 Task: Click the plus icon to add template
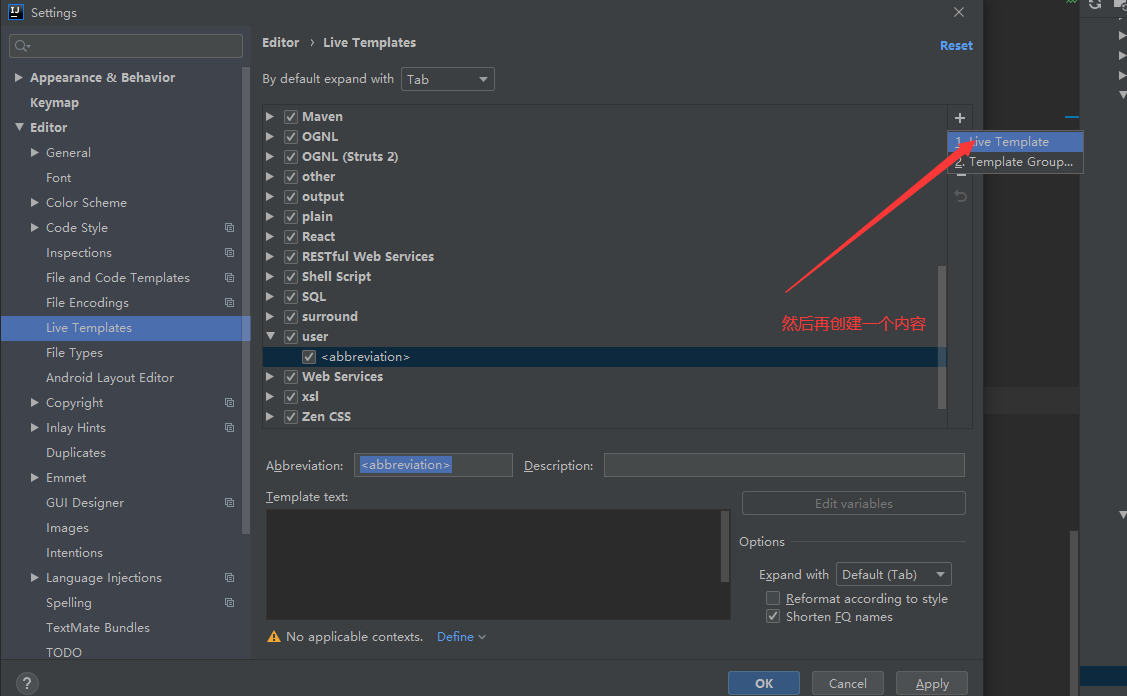pos(960,118)
